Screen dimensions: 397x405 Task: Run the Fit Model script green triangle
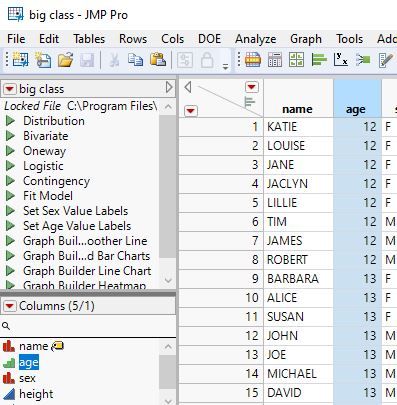click(x=10, y=196)
